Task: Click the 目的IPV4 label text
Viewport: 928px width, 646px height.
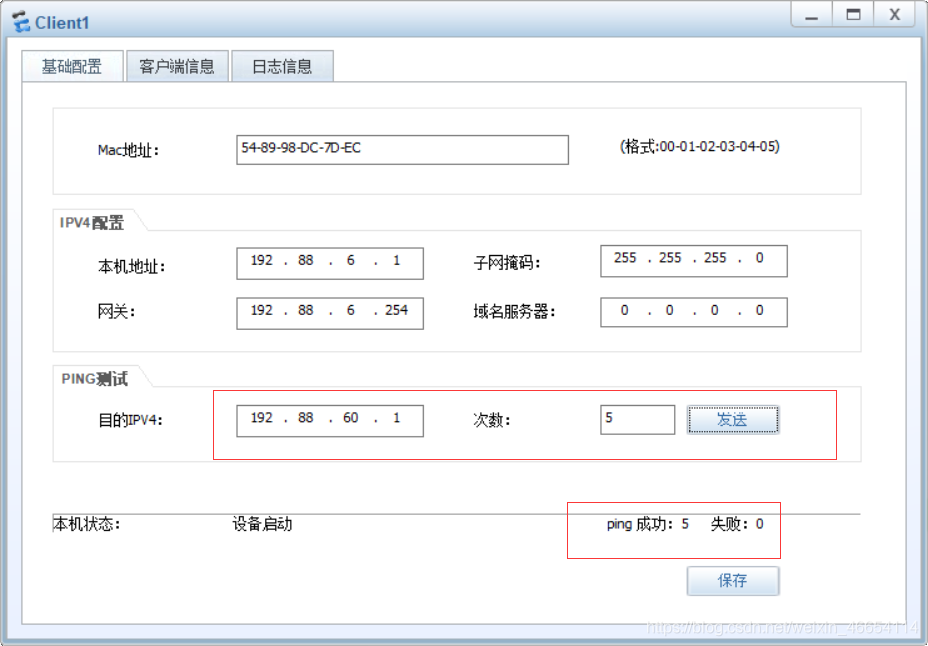Action: tap(130, 421)
